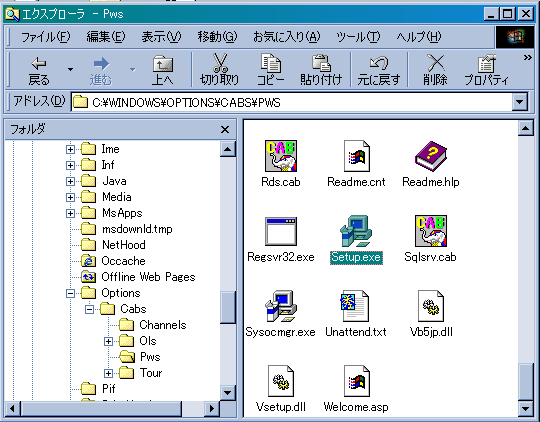The image size is (540, 422).
Task: Open the Back button history dropdown arrow
Action: point(70,70)
